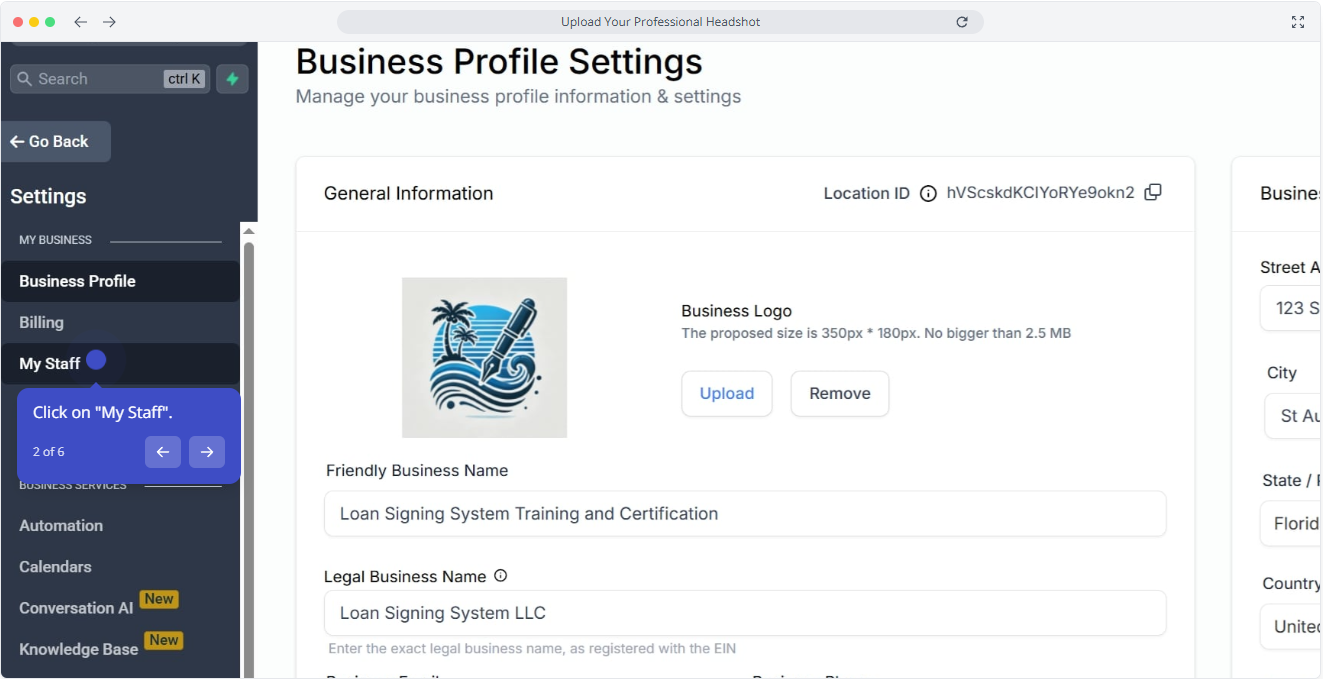Click the Settings heading in sidebar
Image resolution: width=1323 pixels, height=679 pixels.
(48, 196)
